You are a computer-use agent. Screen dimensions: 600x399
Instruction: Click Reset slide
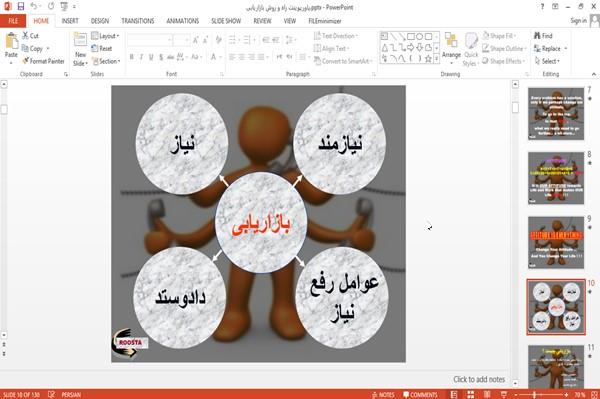click(x=102, y=48)
